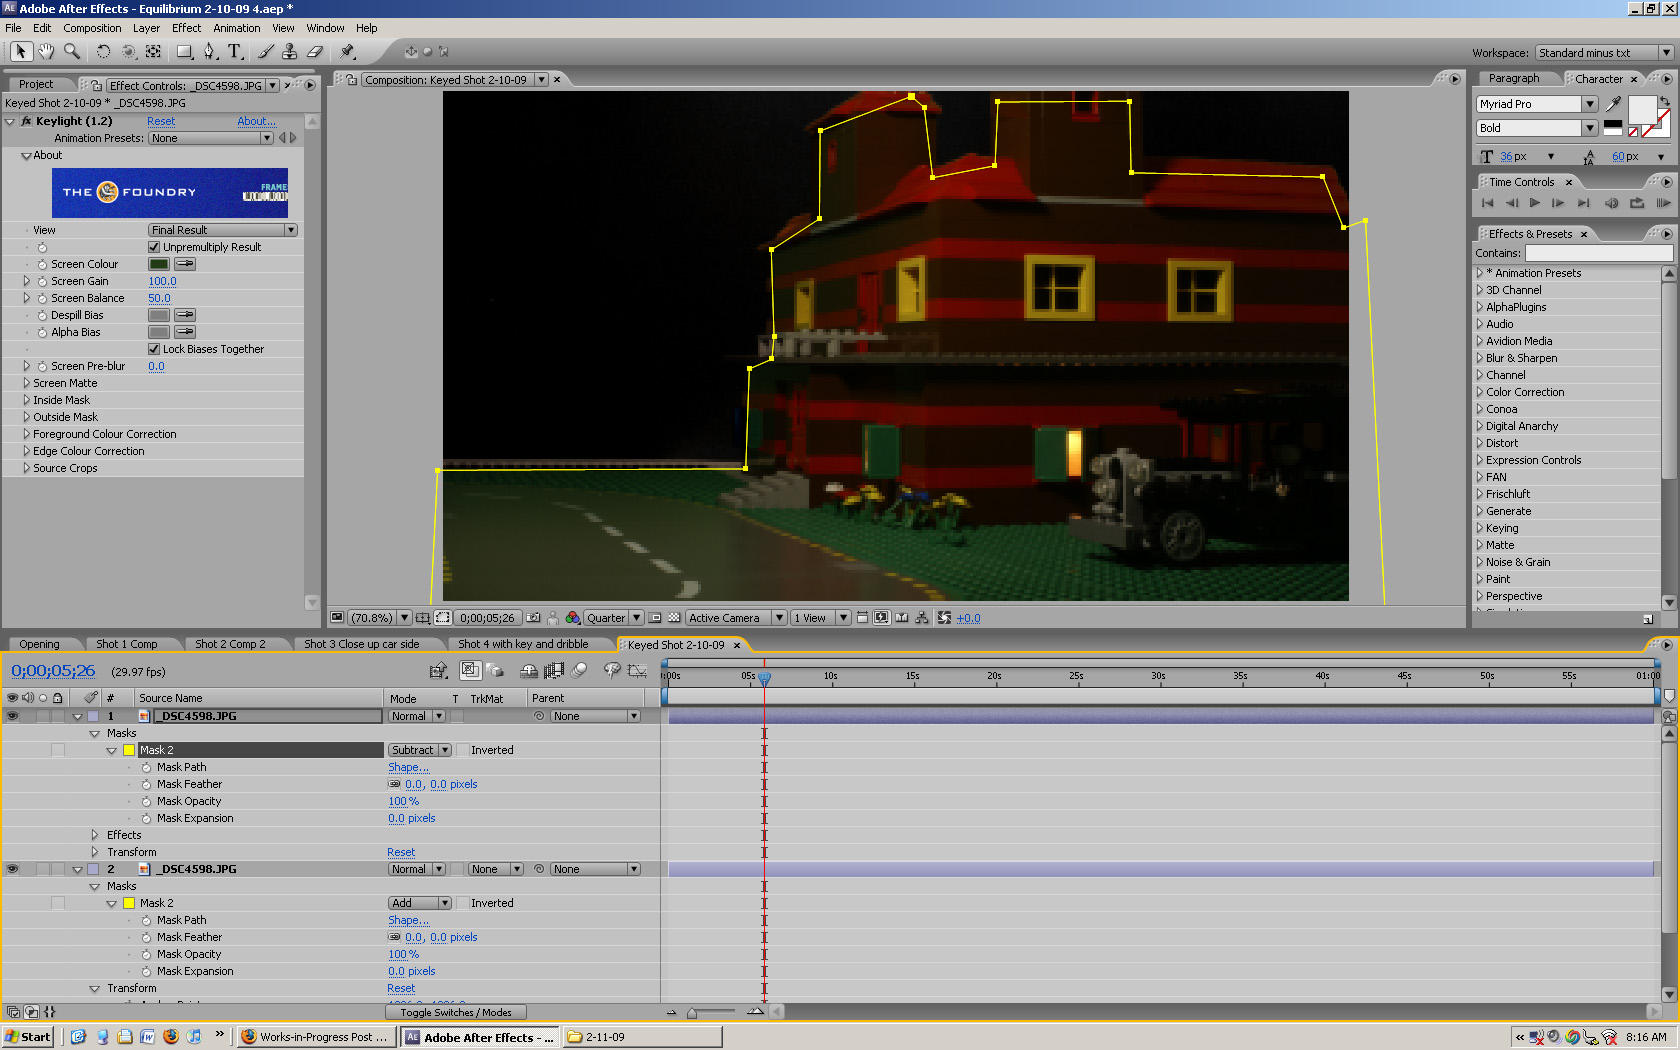1680x1050 pixels.
Task: Toggle the Composition viewer lock icon
Action: pyautogui.click(x=352, y=80)
